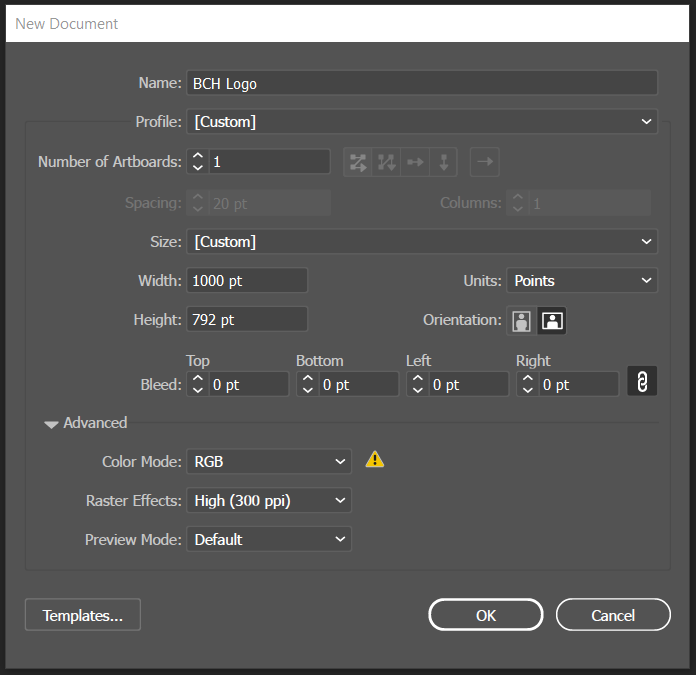696x675 pixels.
Task: Select Arrange by Row artboard icon
Action: 415,162
